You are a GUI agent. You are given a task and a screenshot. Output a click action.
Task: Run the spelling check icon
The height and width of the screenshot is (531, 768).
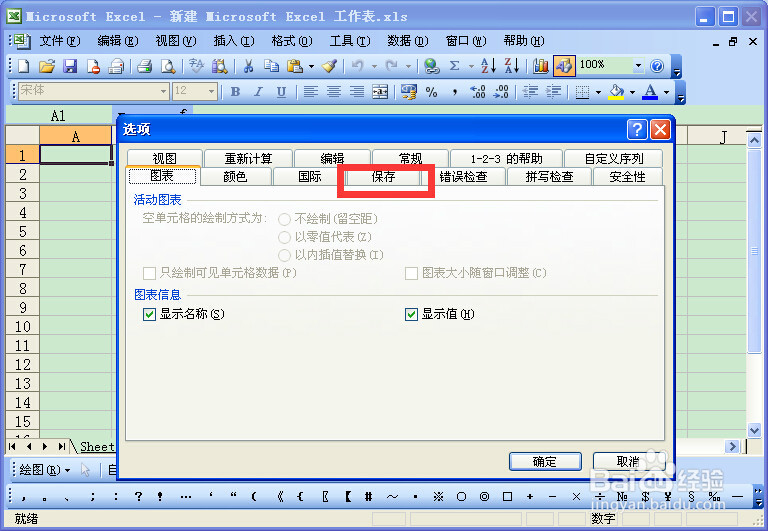point(196,66)
